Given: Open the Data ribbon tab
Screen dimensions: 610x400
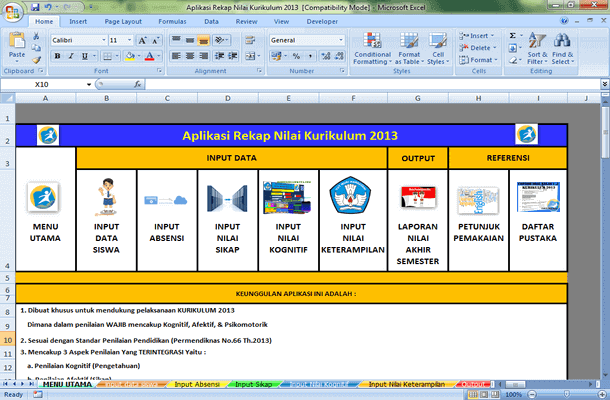Looking at the screenshot, I should point(211,21).
